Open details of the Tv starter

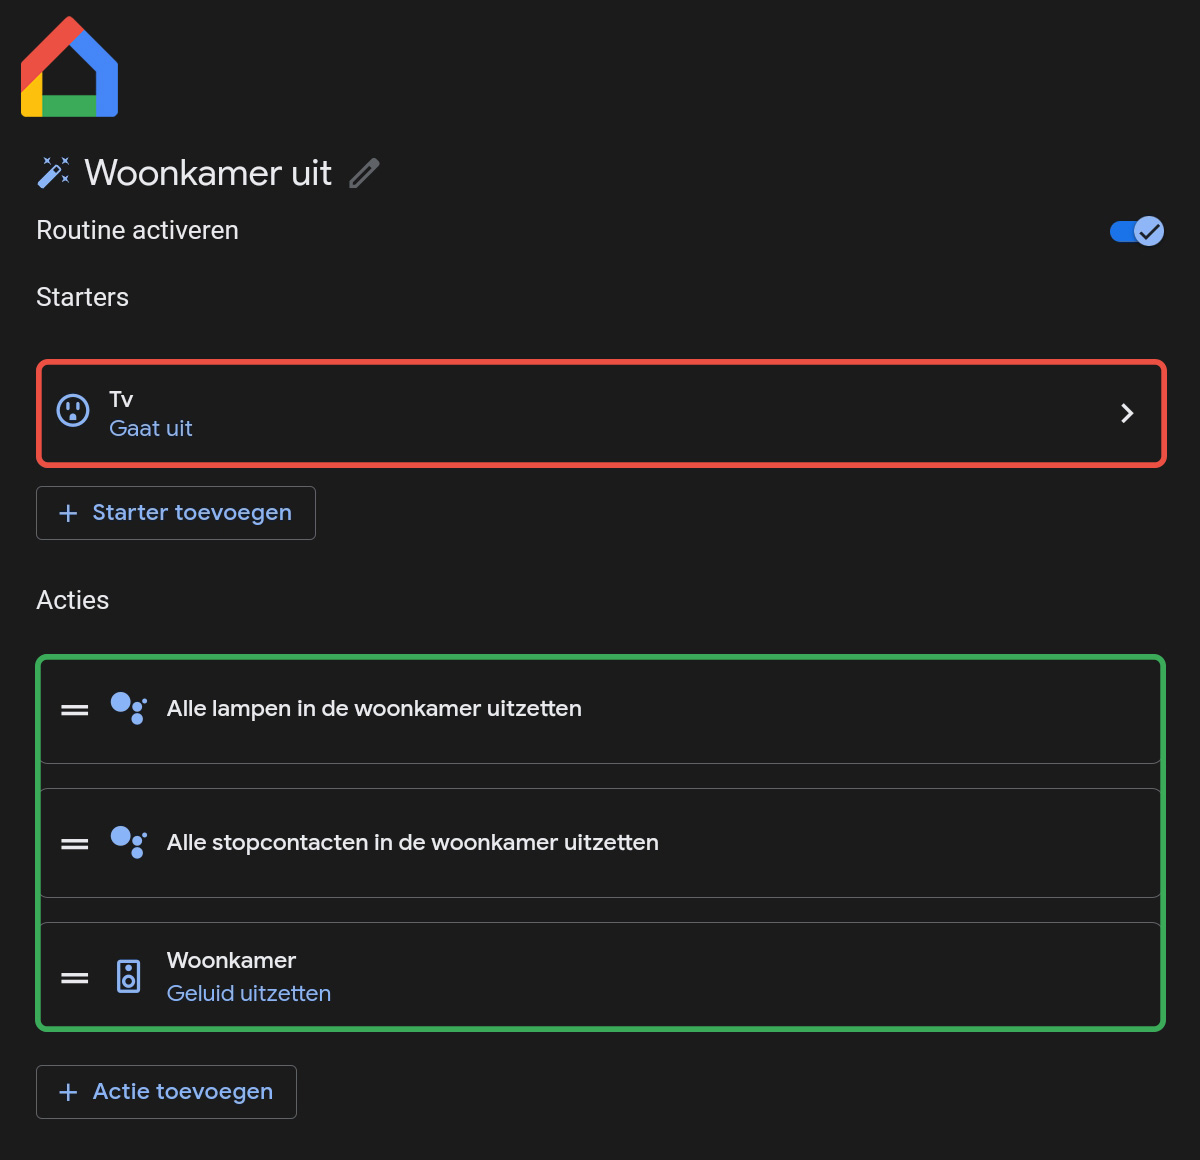pyautogui.click(x=600, y=413)
